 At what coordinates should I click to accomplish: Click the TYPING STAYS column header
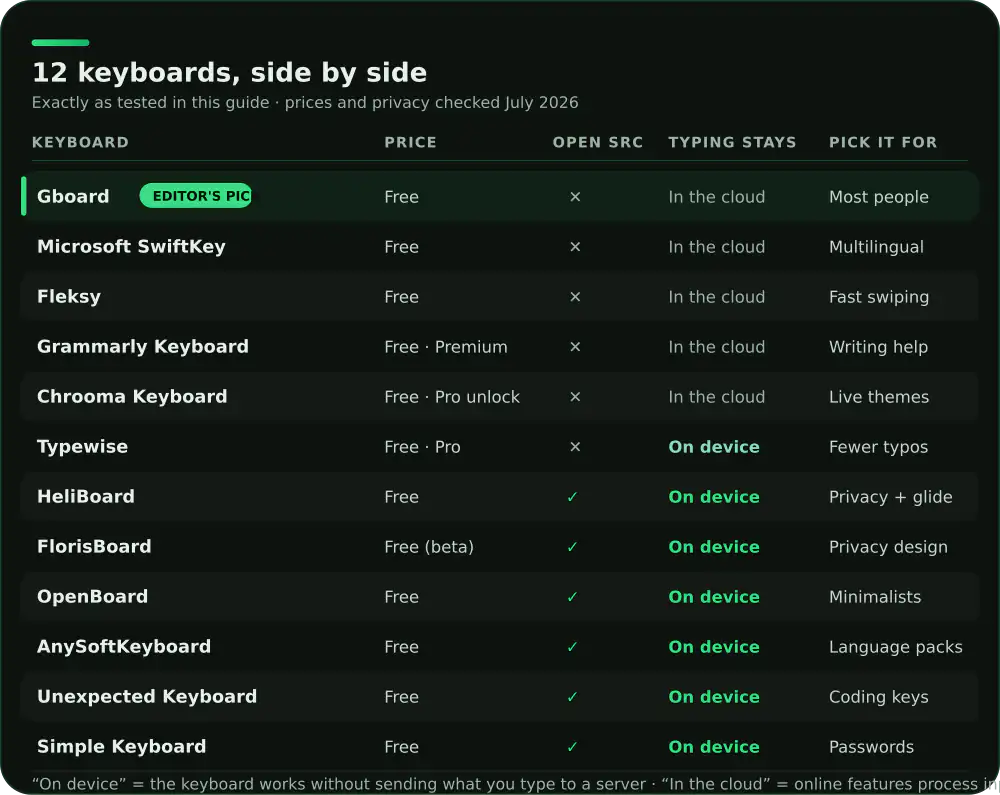(732, 142)
